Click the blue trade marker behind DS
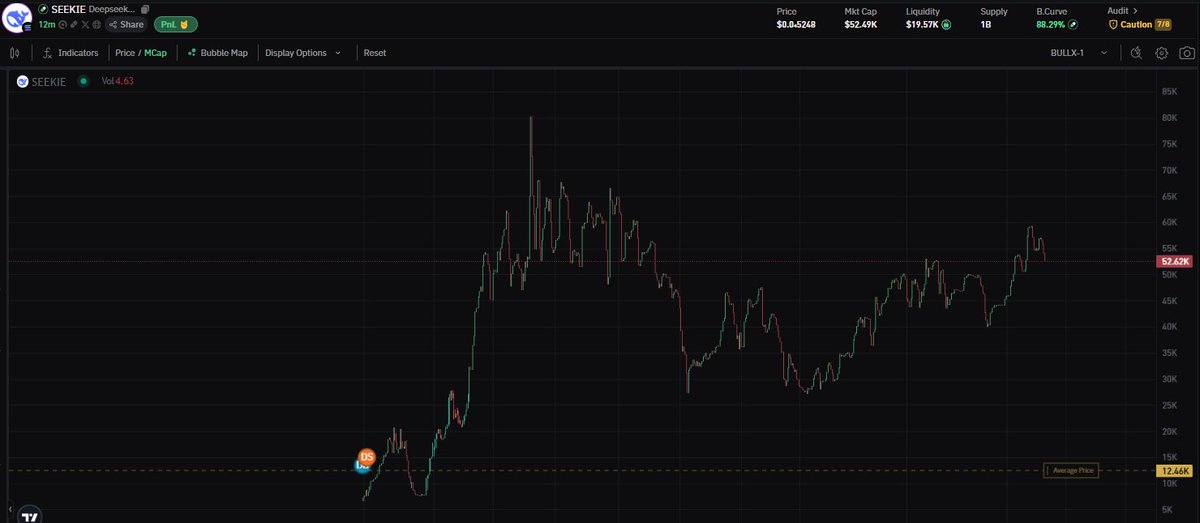 tap(360, 466)
